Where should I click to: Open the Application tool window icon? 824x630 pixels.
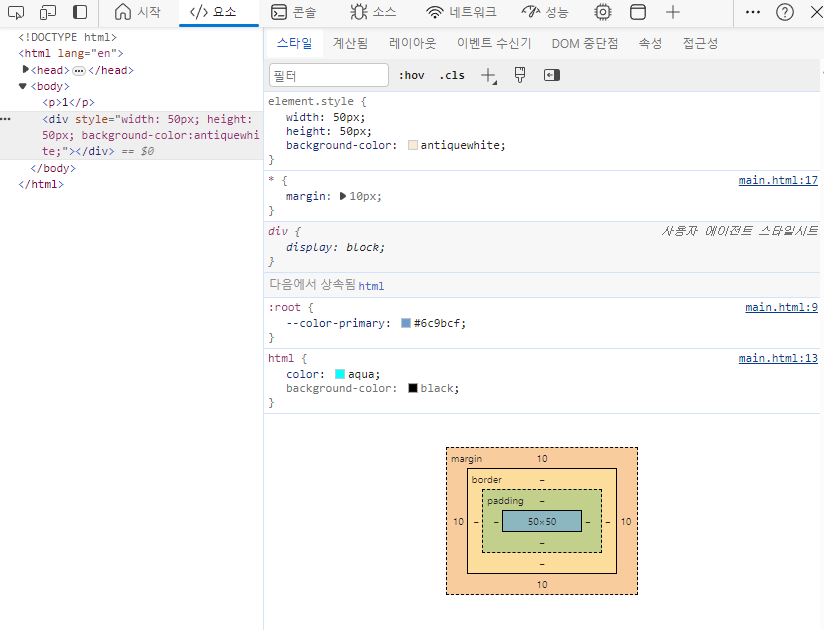(x=638, y=12)
